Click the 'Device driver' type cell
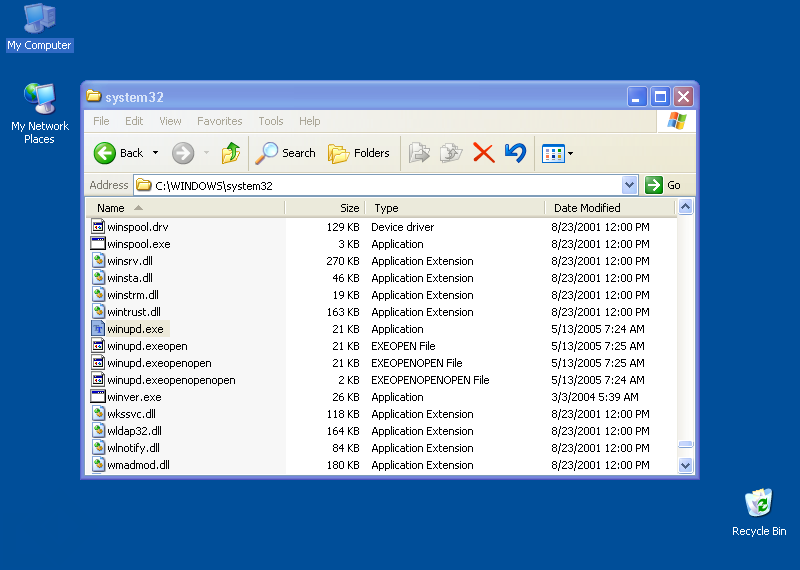Viewport: 800px width, 570px height. [x=403, y=227]
